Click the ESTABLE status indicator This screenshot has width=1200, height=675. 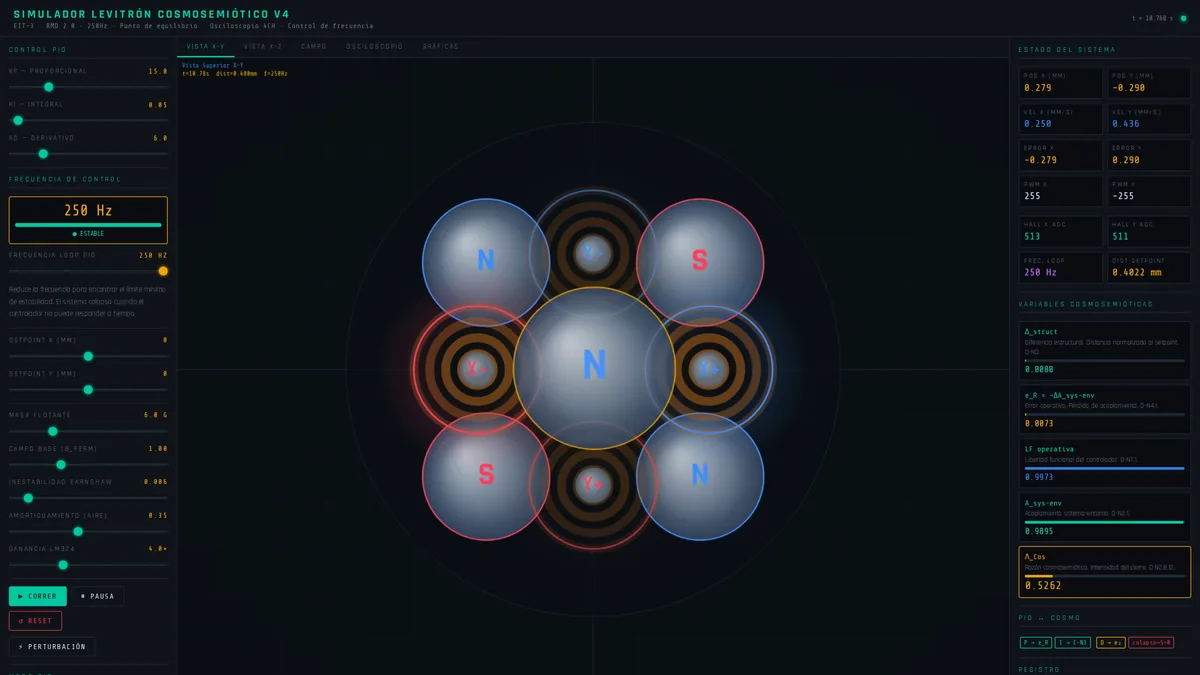pyautogui.click(x=88, y=234)
